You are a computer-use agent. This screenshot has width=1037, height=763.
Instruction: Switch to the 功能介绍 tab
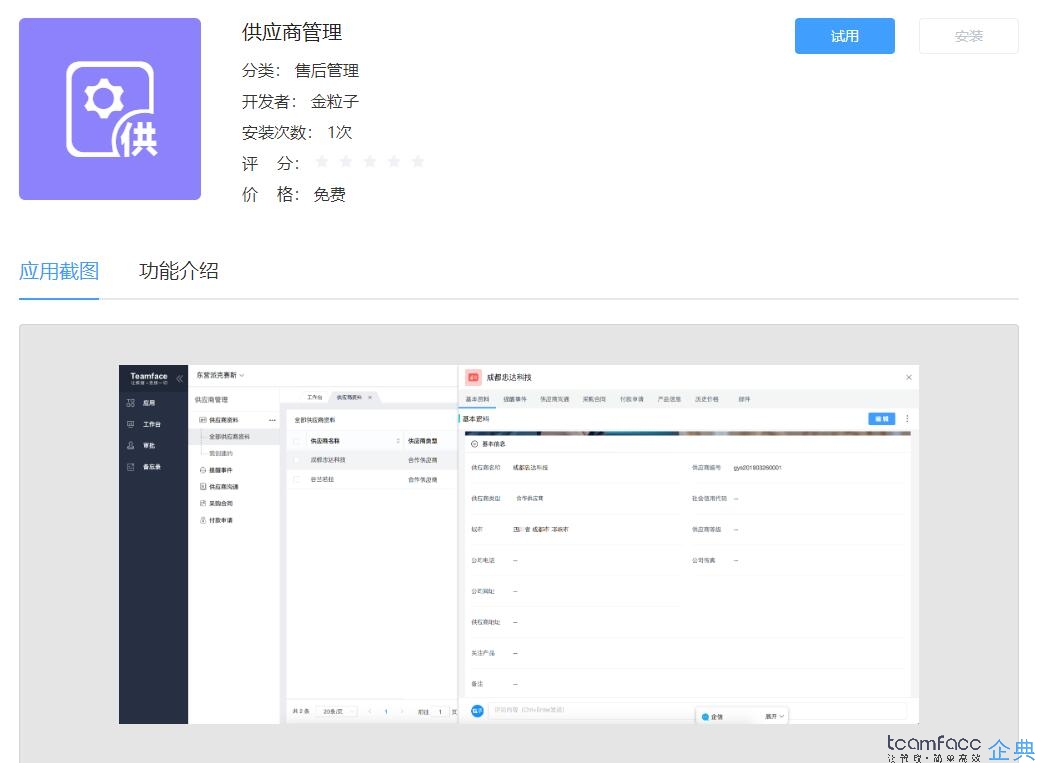179,271
